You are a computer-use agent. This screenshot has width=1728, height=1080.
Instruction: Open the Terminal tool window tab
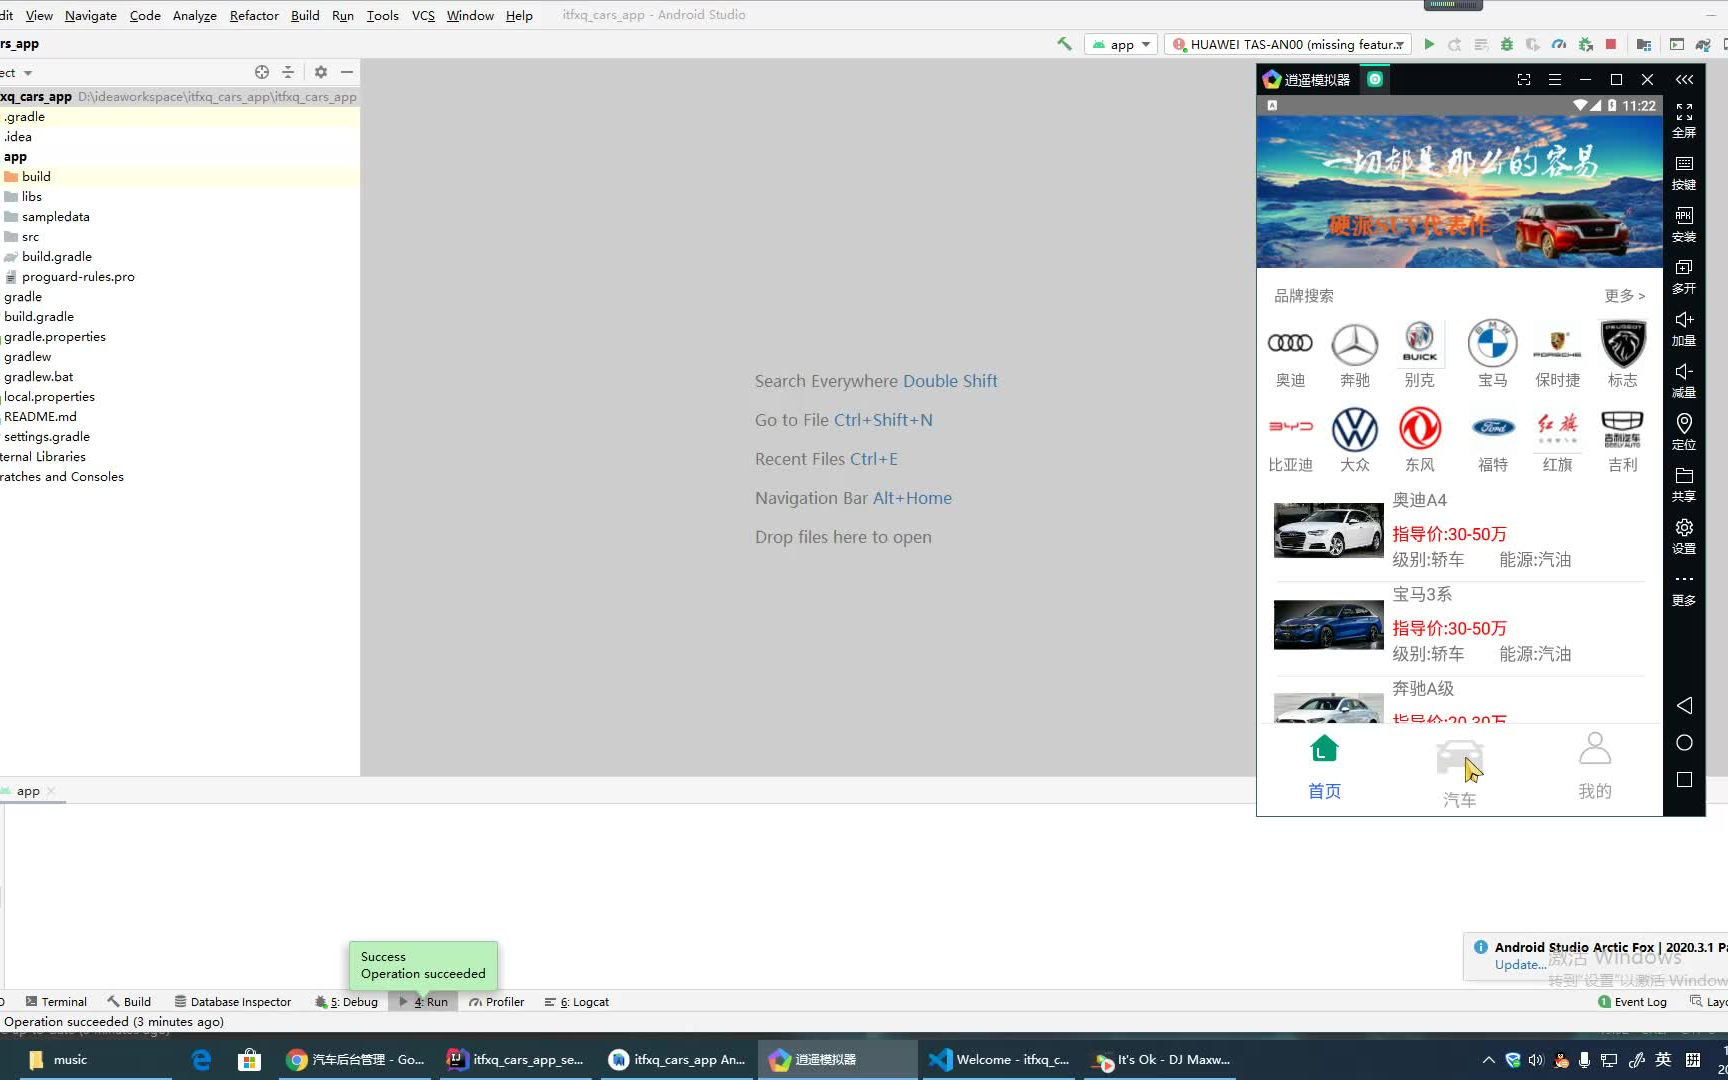tap(56, 1001)
